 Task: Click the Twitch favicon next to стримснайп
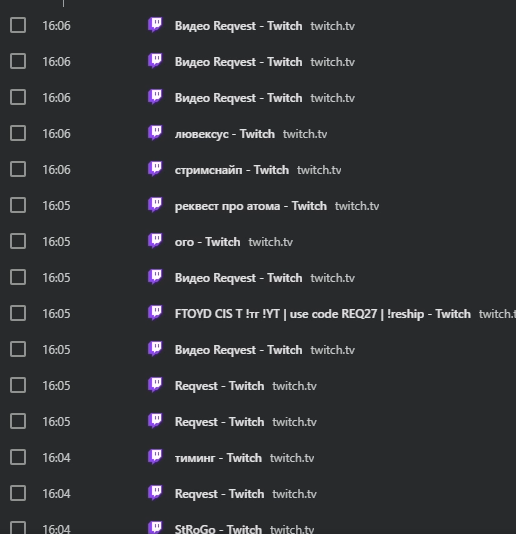coord(155,169)
